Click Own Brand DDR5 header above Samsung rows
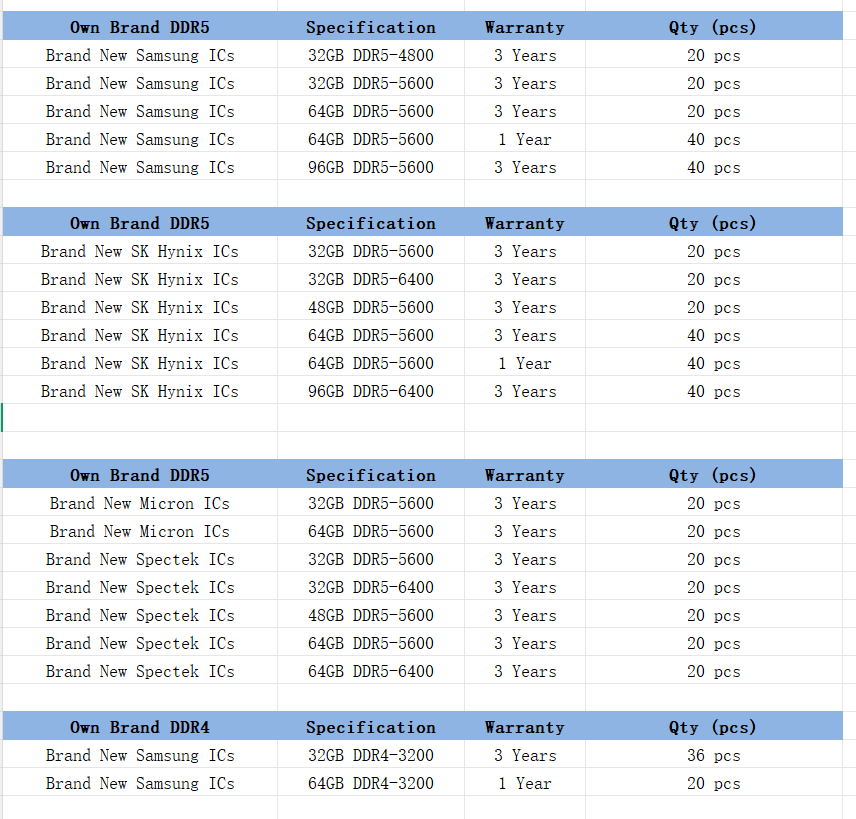 point(140,27)
